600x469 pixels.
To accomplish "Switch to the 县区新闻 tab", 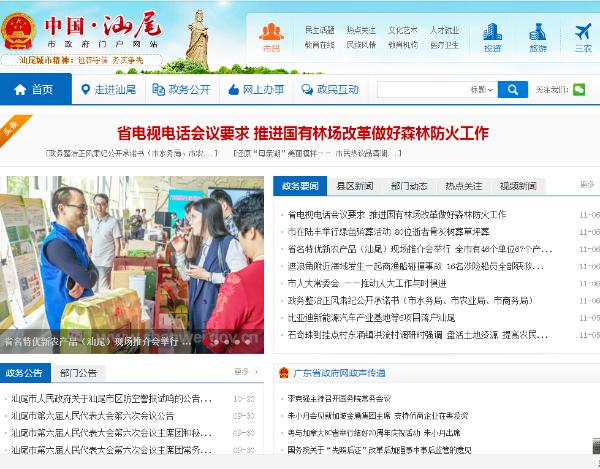I will tap(355, 186).
